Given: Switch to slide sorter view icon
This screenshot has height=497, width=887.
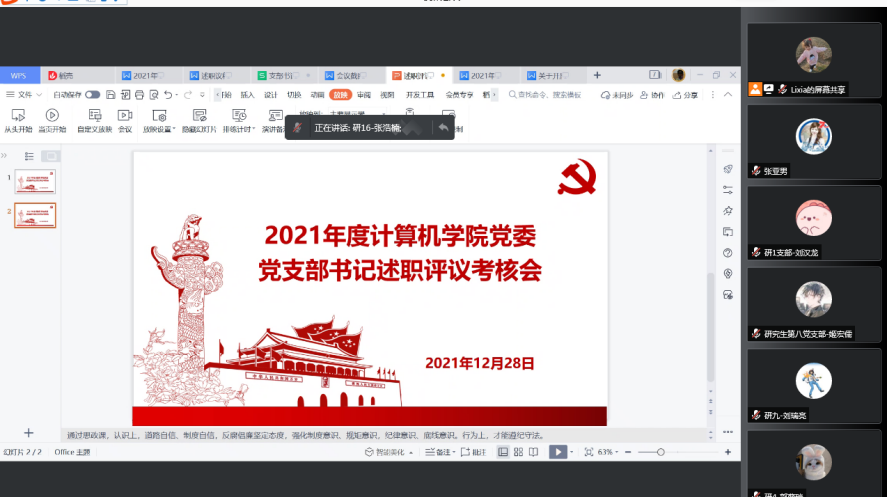Looking at the screenshot, I should click(x=517, y=452).
